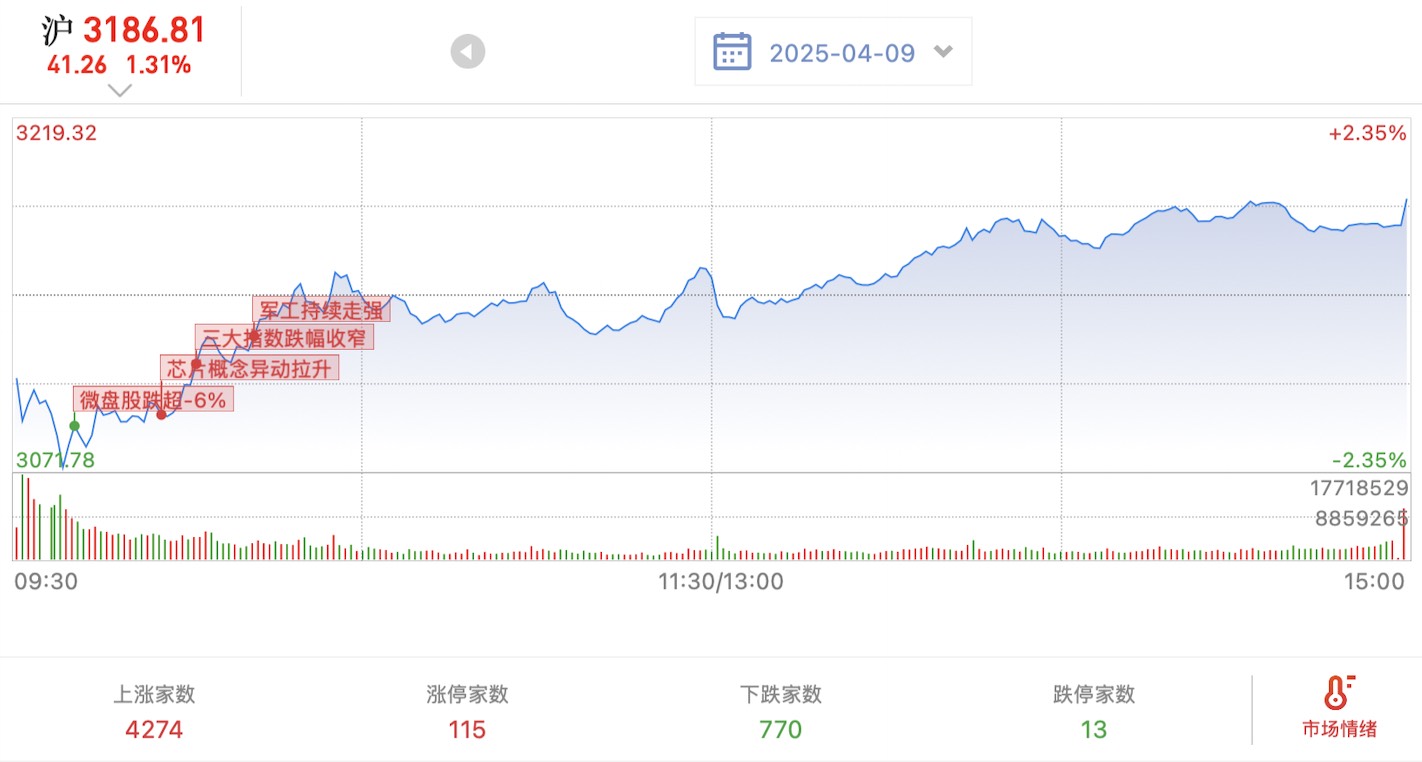Click the Shanghai index value 3186.81
1422x762 pixels.
144,30
